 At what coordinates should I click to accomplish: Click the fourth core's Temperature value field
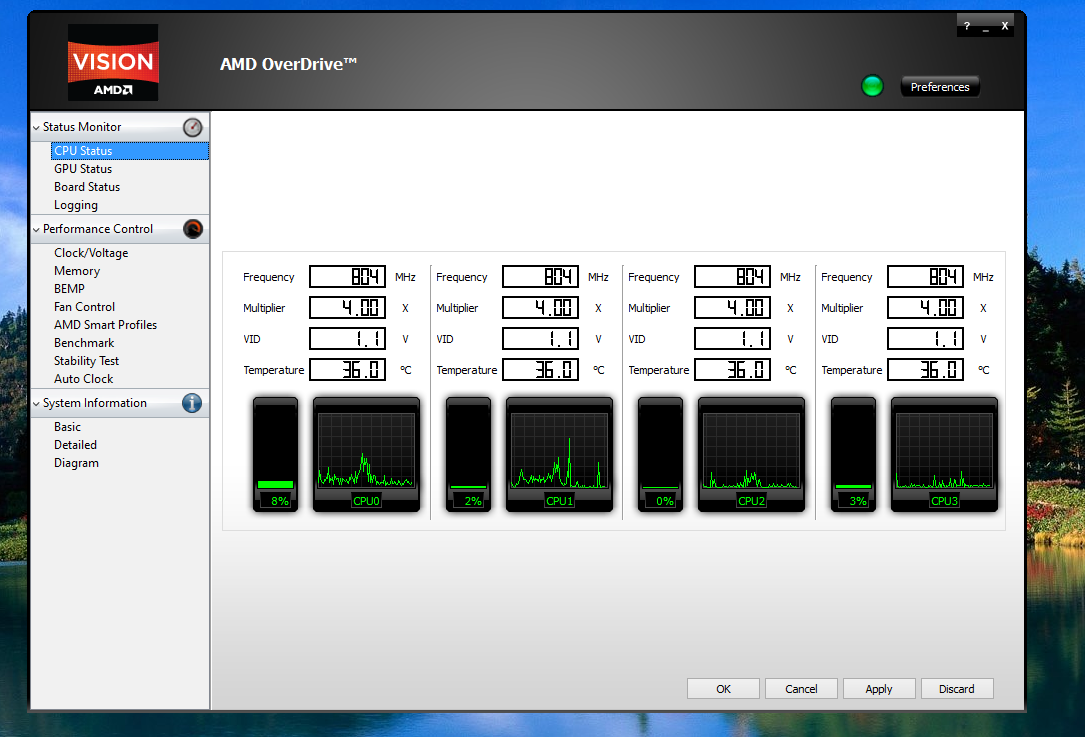pos(925,370)
